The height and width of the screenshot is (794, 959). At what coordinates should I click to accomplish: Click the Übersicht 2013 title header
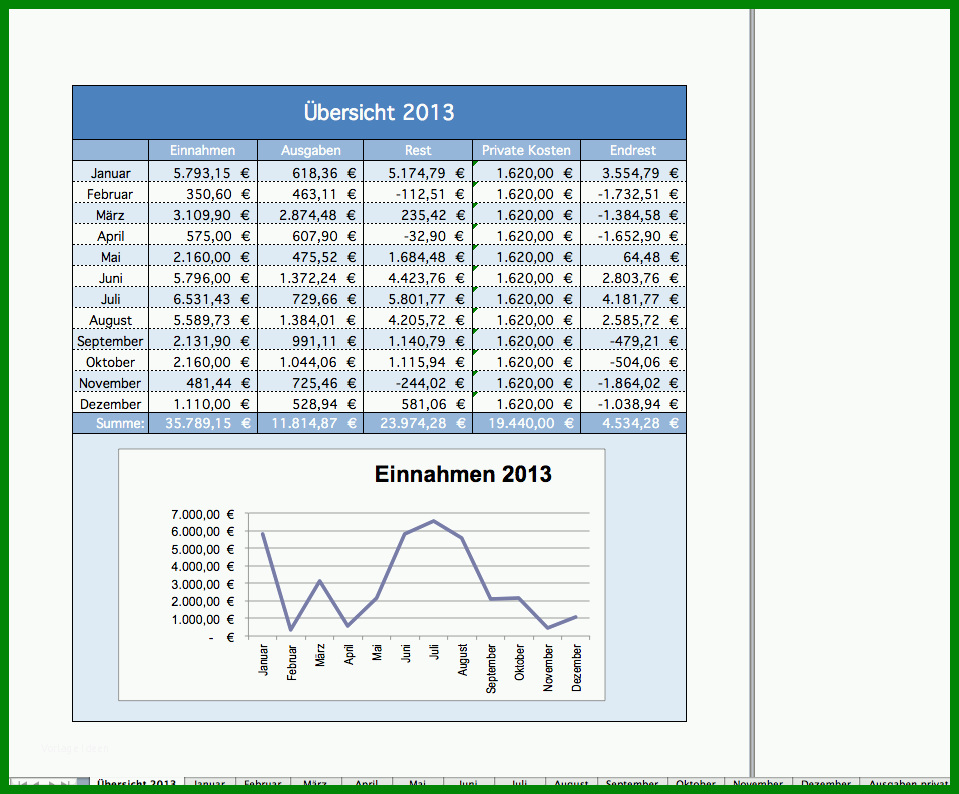379,113
